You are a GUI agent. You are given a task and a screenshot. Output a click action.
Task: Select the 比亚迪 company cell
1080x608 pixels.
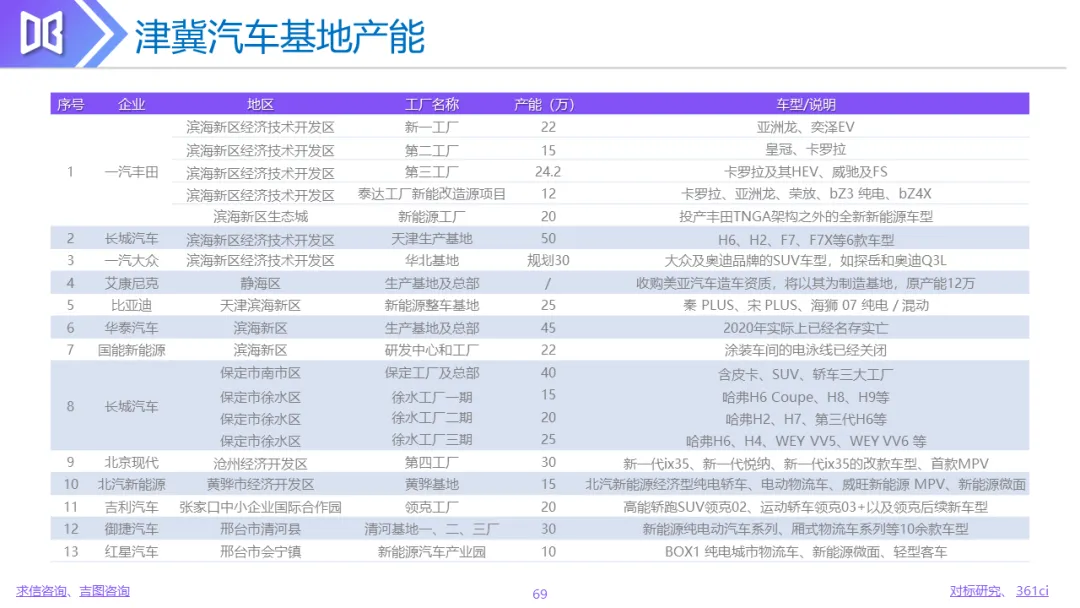point(131,305)
